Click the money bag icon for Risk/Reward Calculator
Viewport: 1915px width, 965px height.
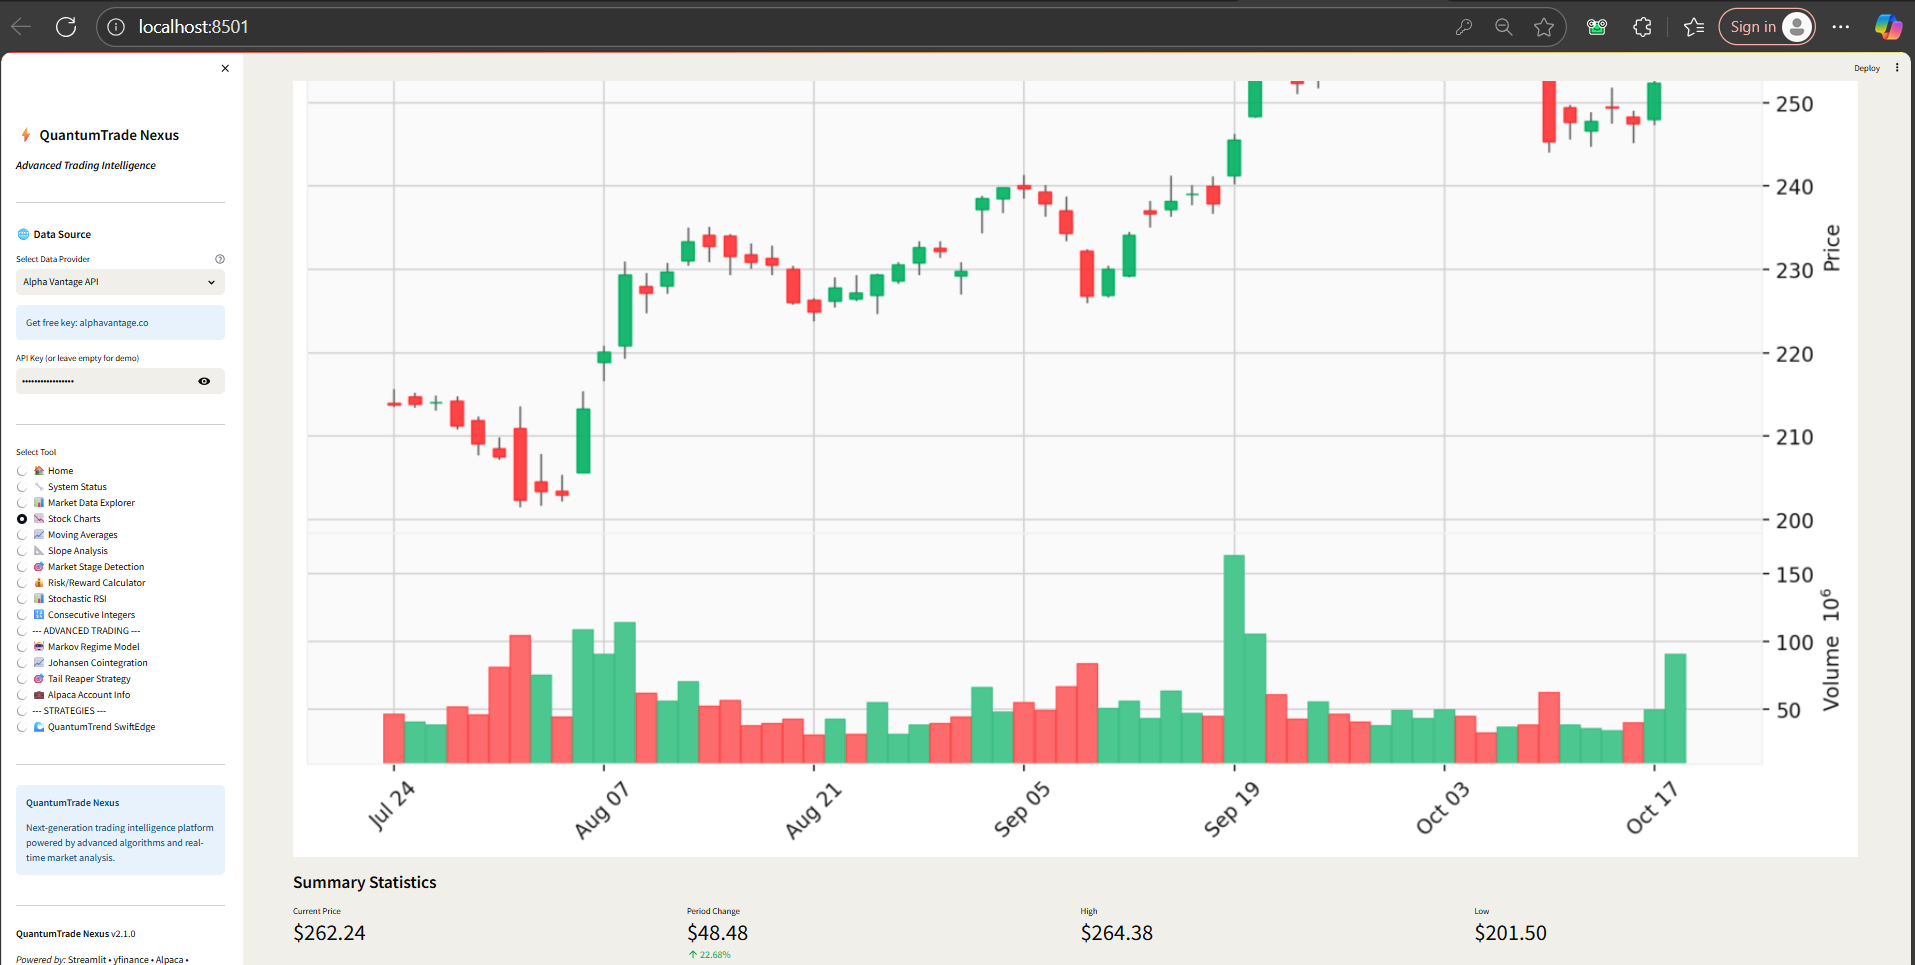pyautogui.click(x=39, y=582)
